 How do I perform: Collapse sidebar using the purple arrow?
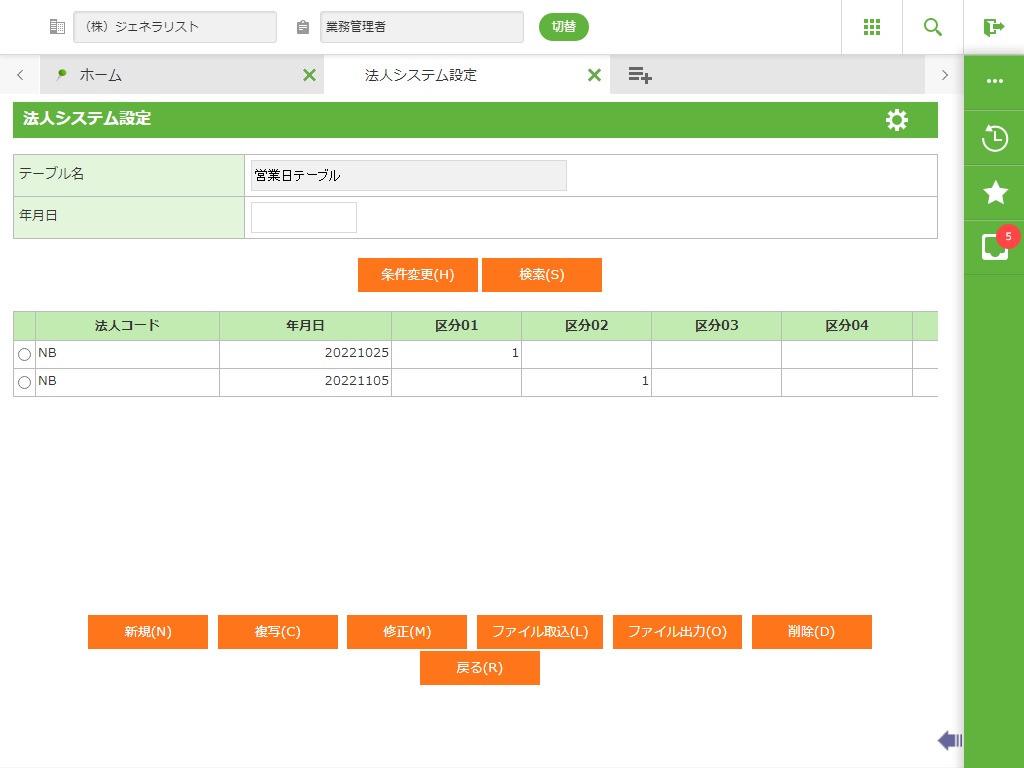pyautogui.click(x=949, y=740)
